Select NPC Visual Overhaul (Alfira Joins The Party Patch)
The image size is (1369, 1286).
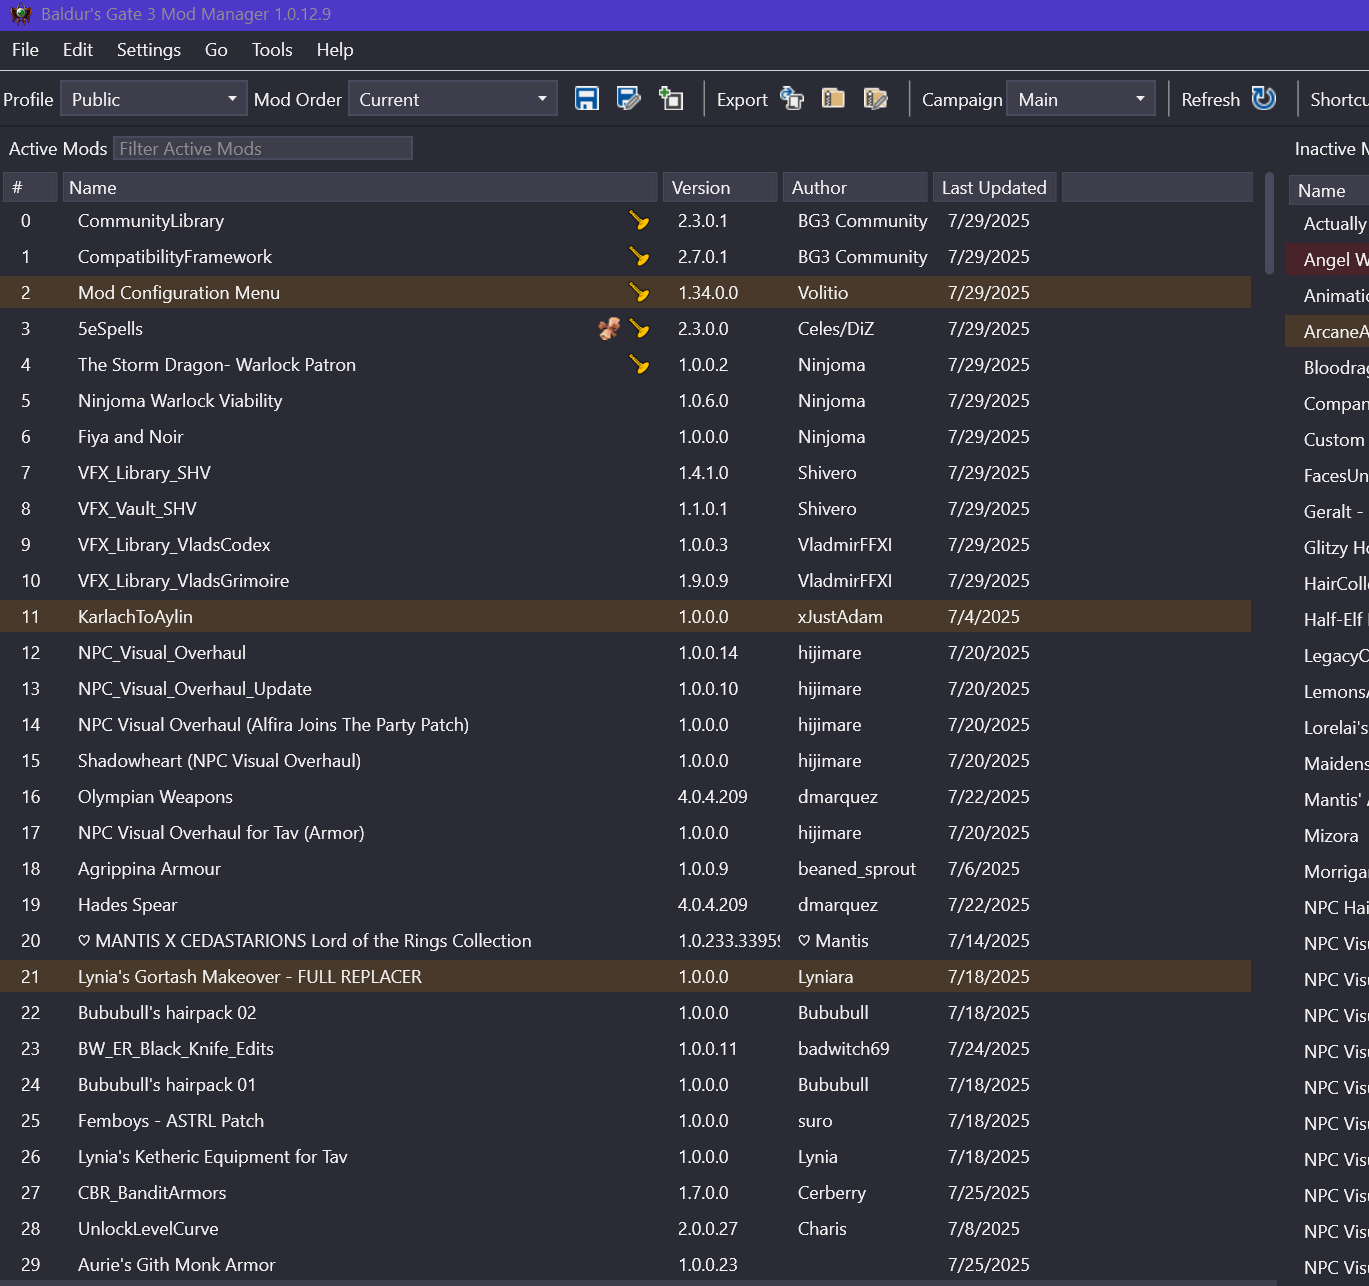pyautogui.click(x=625, y=725)
